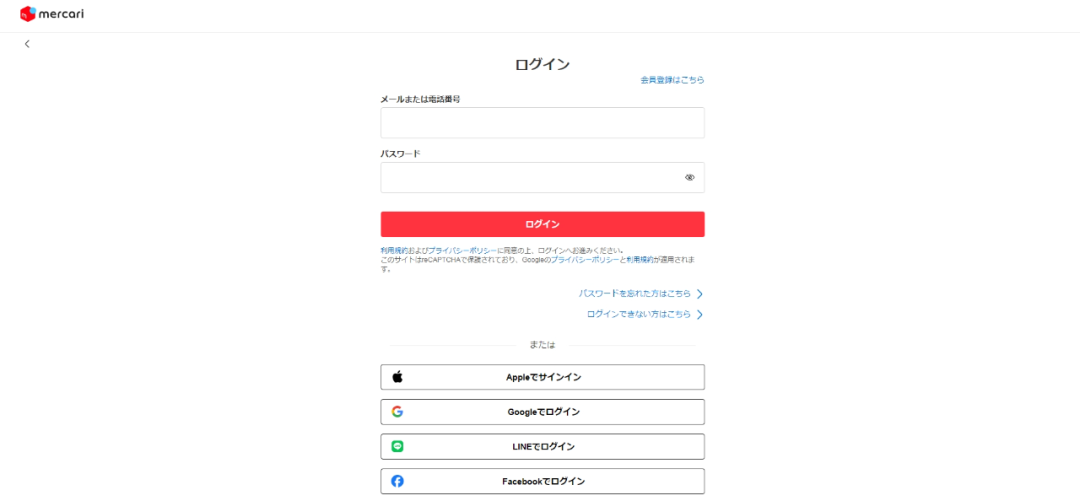
Task: Click the red ログイン button
Action: 542,224
